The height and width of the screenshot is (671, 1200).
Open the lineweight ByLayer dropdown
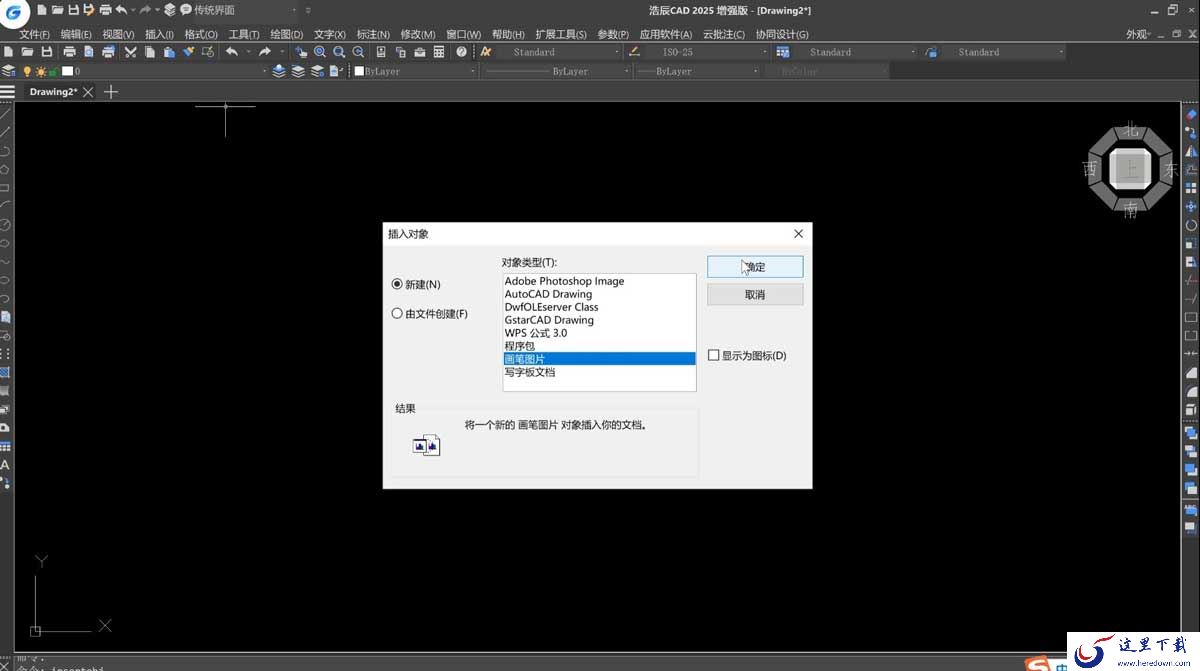tap(697, 72)
